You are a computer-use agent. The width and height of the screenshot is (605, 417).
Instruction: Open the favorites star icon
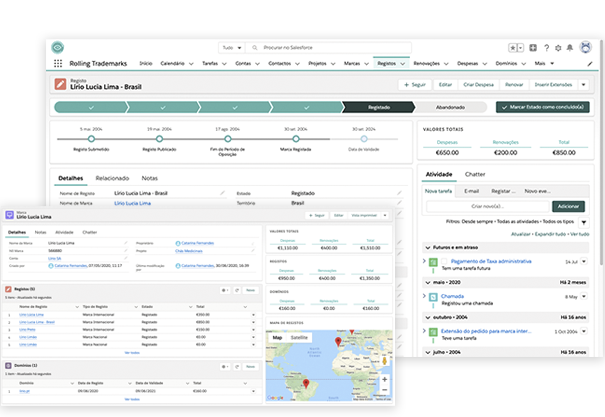coord(513,47)
